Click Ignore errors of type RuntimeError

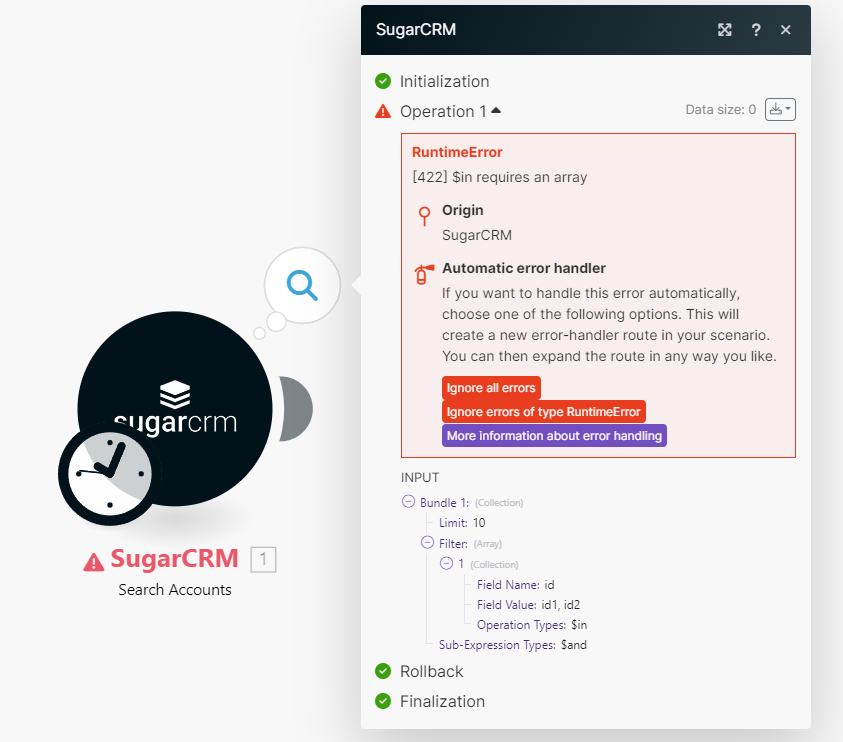tap(544, 412)
